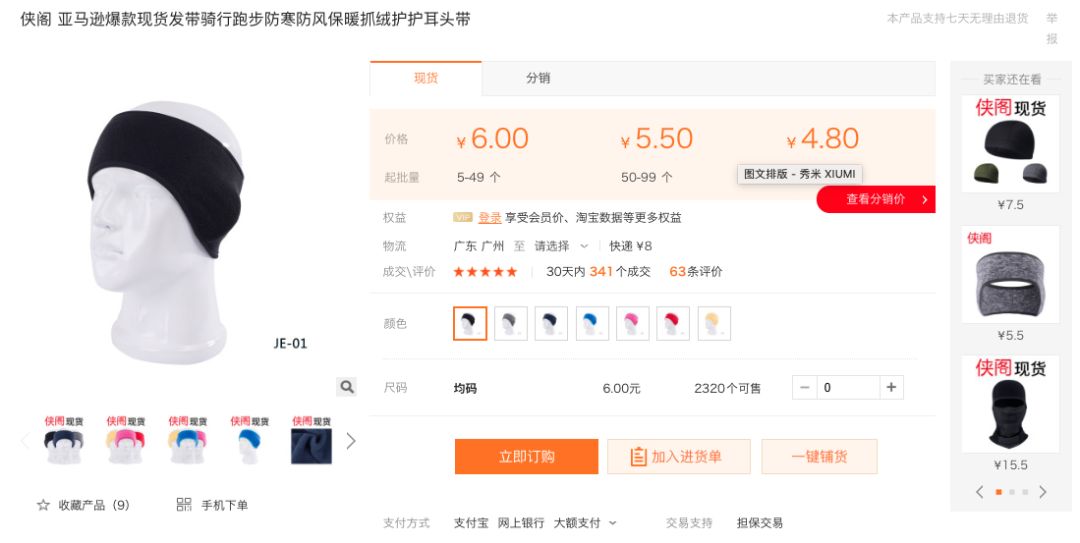Go to previous thumbnails with left arrow
Viewport: 1080px width, 543px height.
point(25,441)
